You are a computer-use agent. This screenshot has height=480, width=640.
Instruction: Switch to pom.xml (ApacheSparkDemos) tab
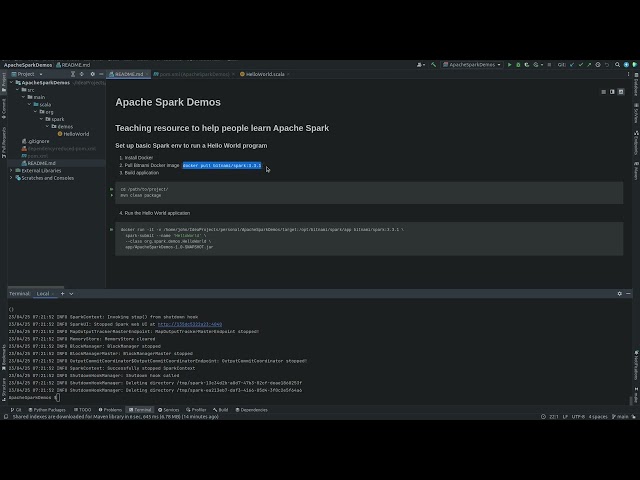pos(194,74)
